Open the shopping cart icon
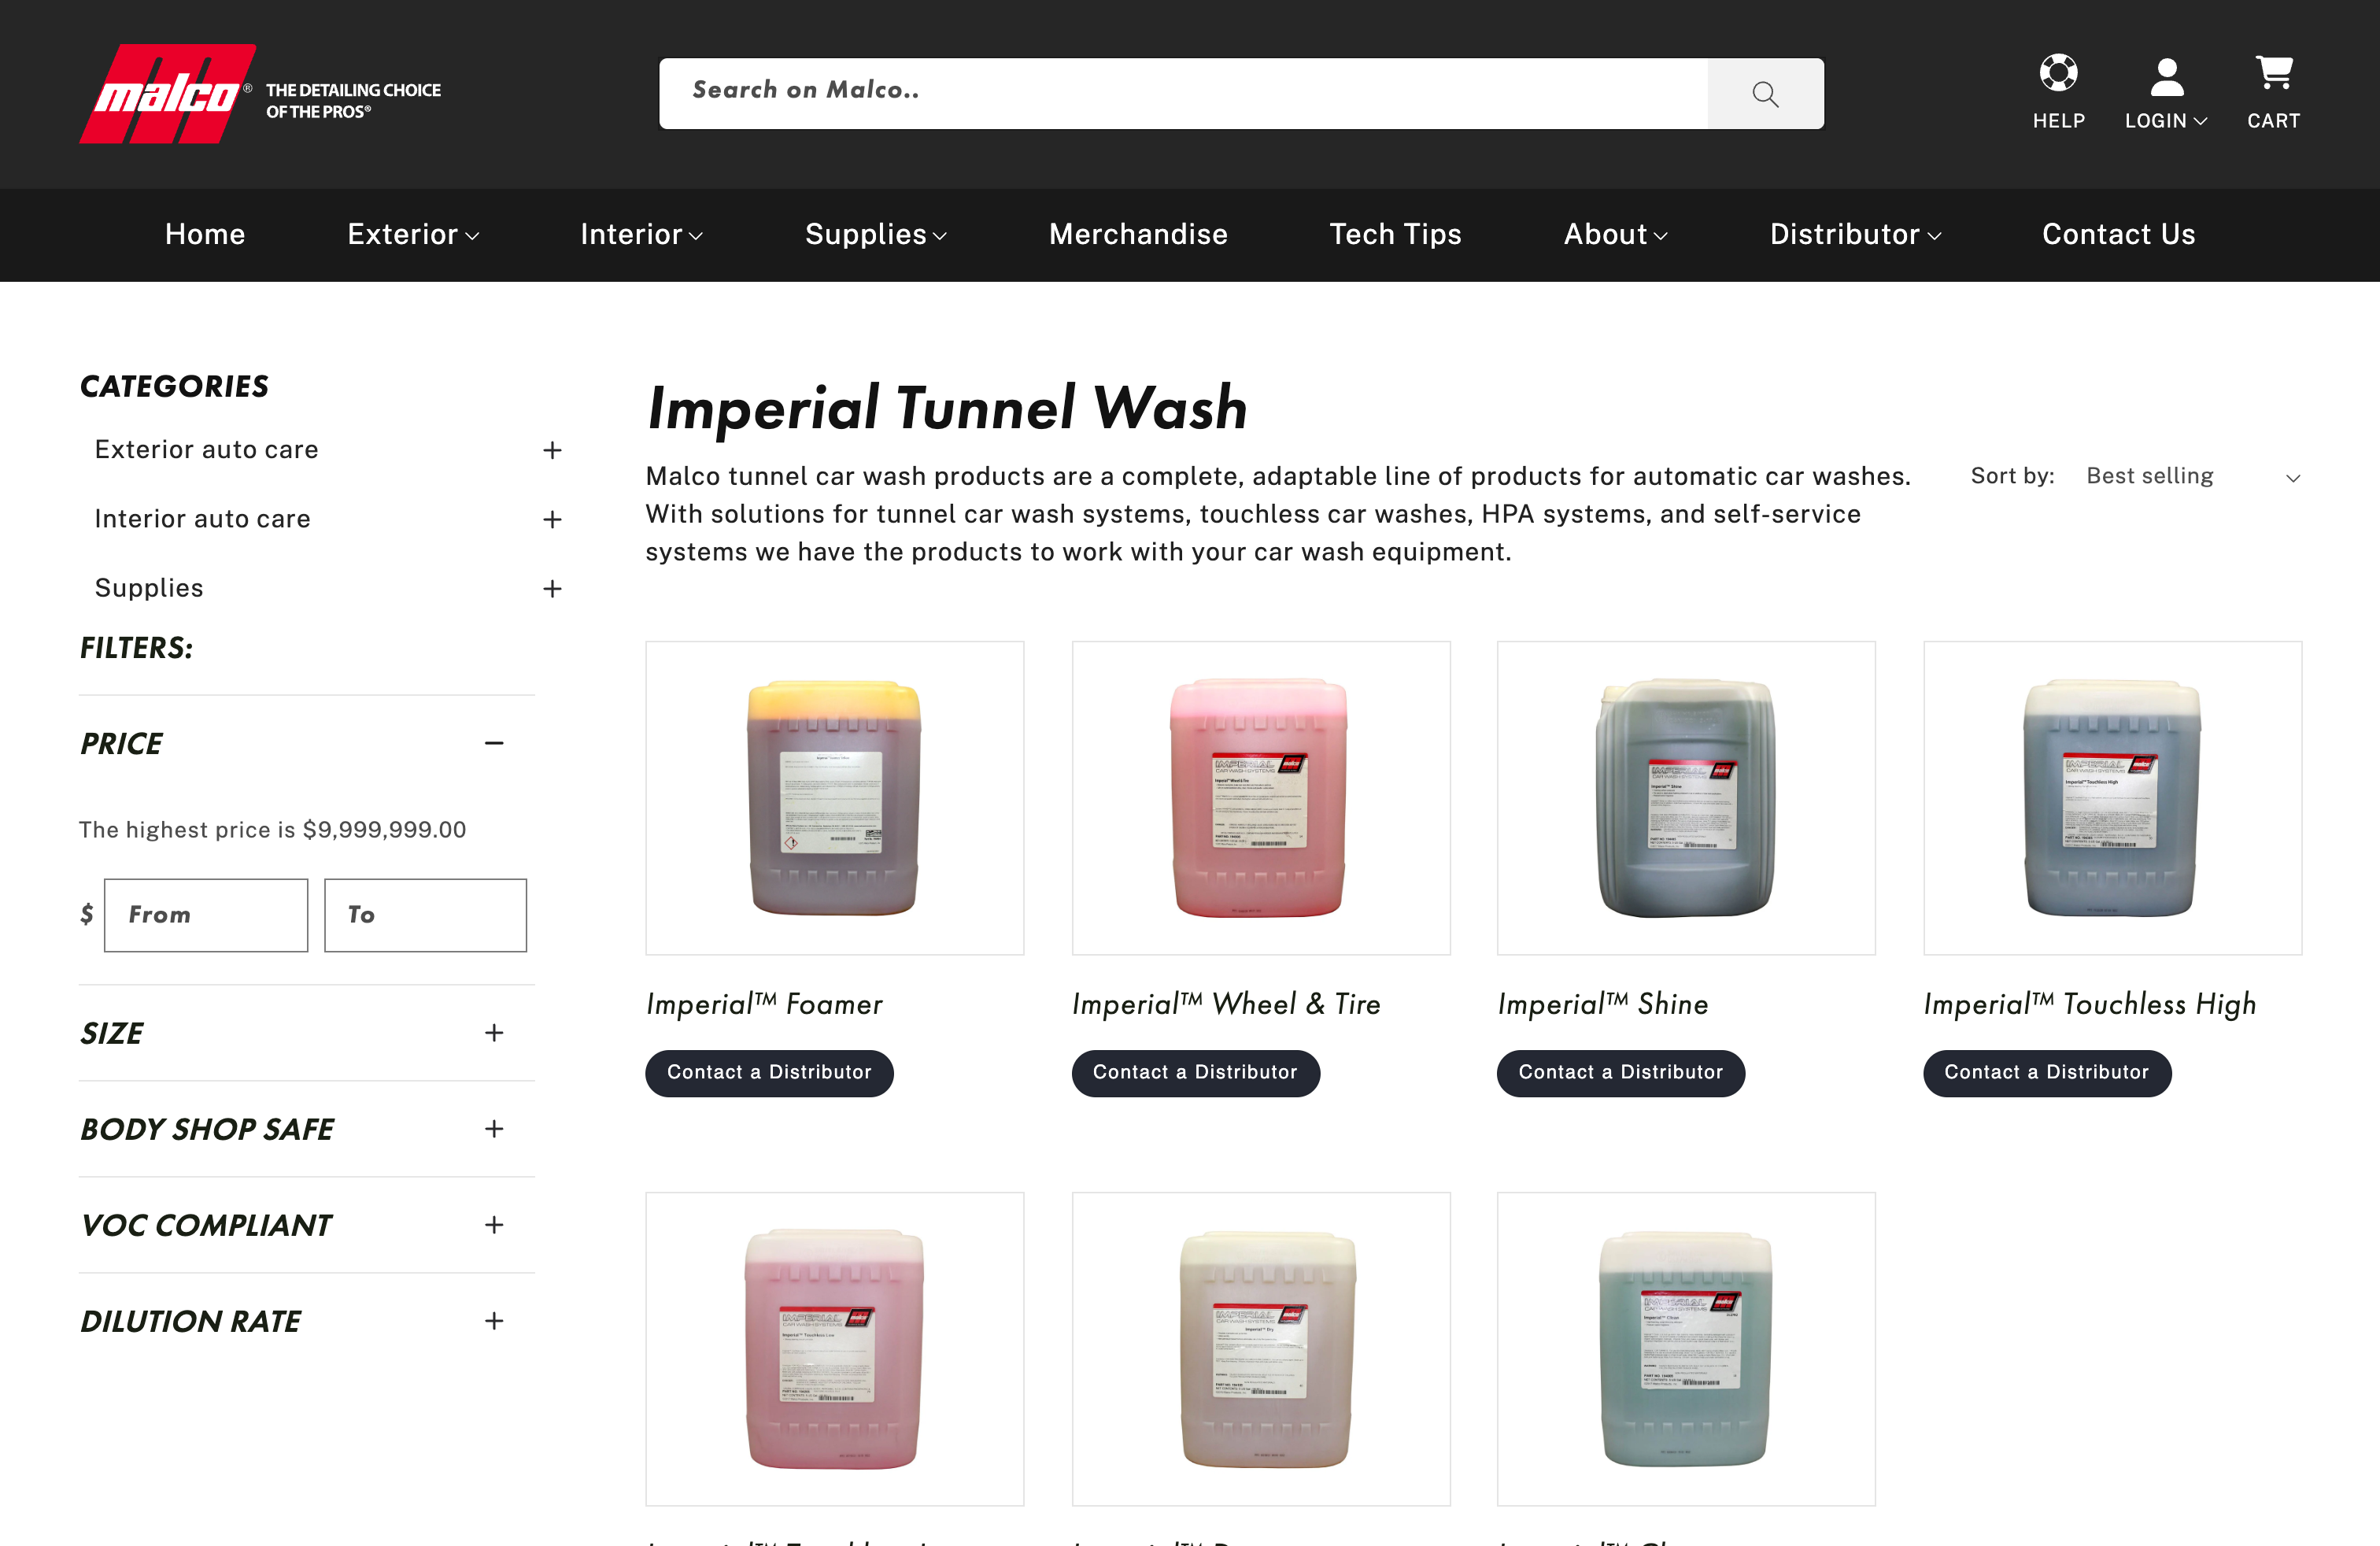2380x1546 pixels. [x=2274, y=72]
